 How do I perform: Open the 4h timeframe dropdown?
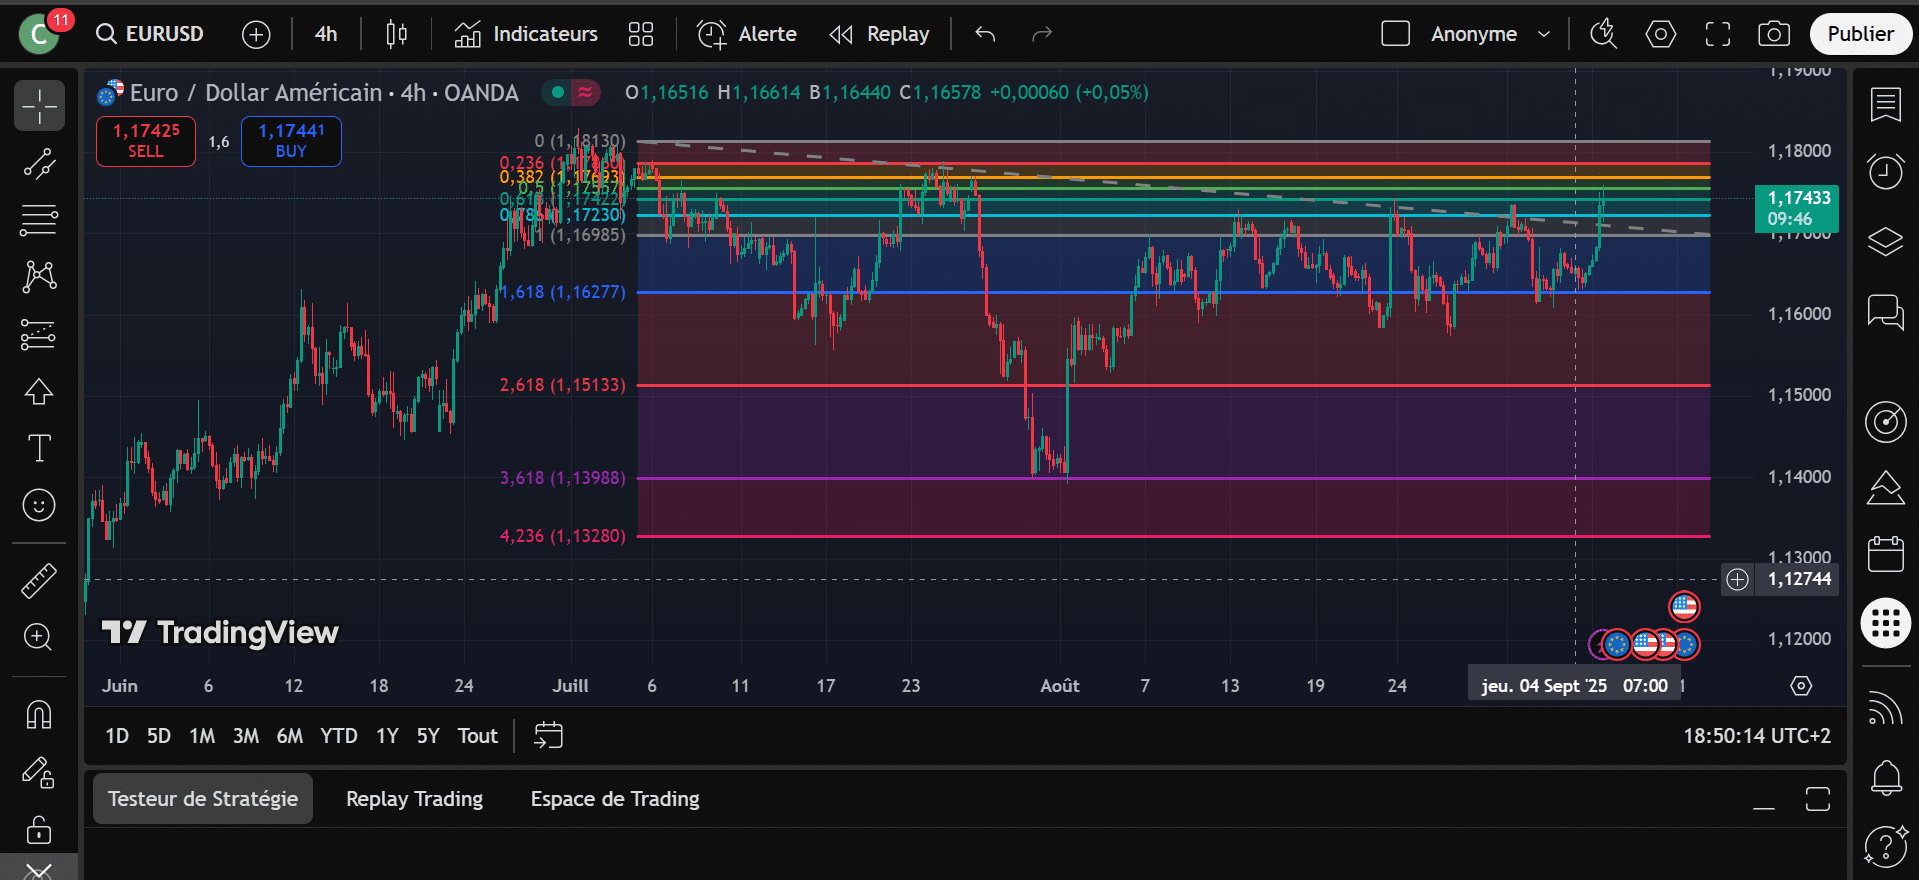[x=326, y=34]
